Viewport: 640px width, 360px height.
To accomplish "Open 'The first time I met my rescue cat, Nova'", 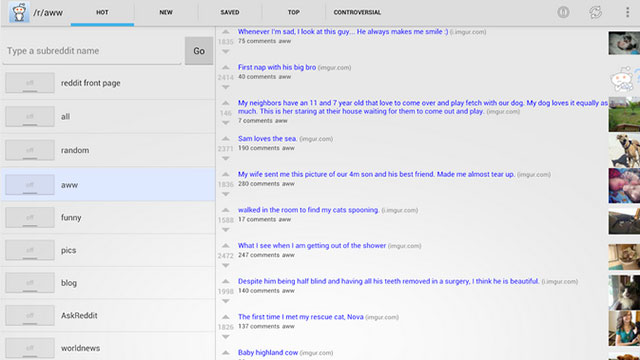I will click(300, 317).
